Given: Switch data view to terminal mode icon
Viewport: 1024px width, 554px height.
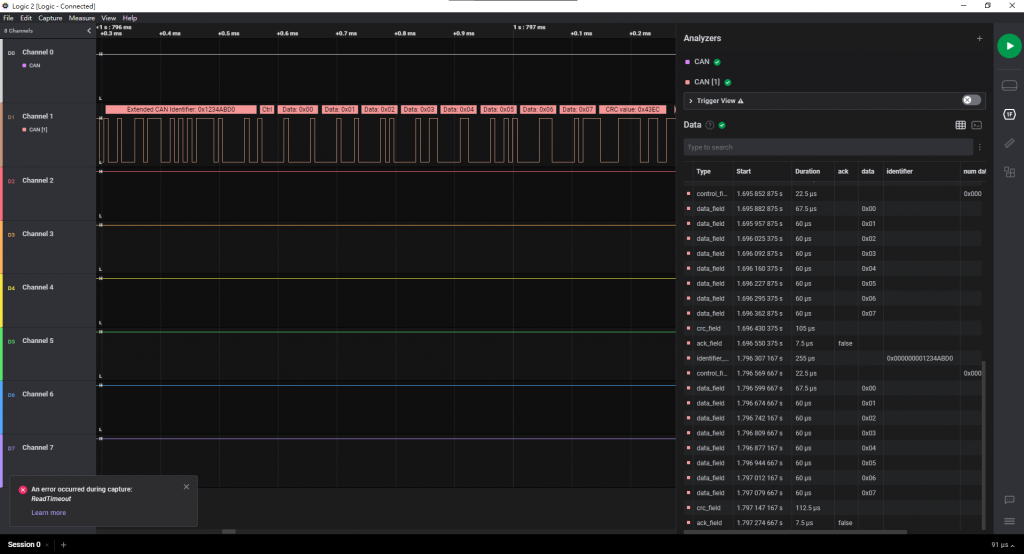Looking at the screenshot, I should click(976, 125).
